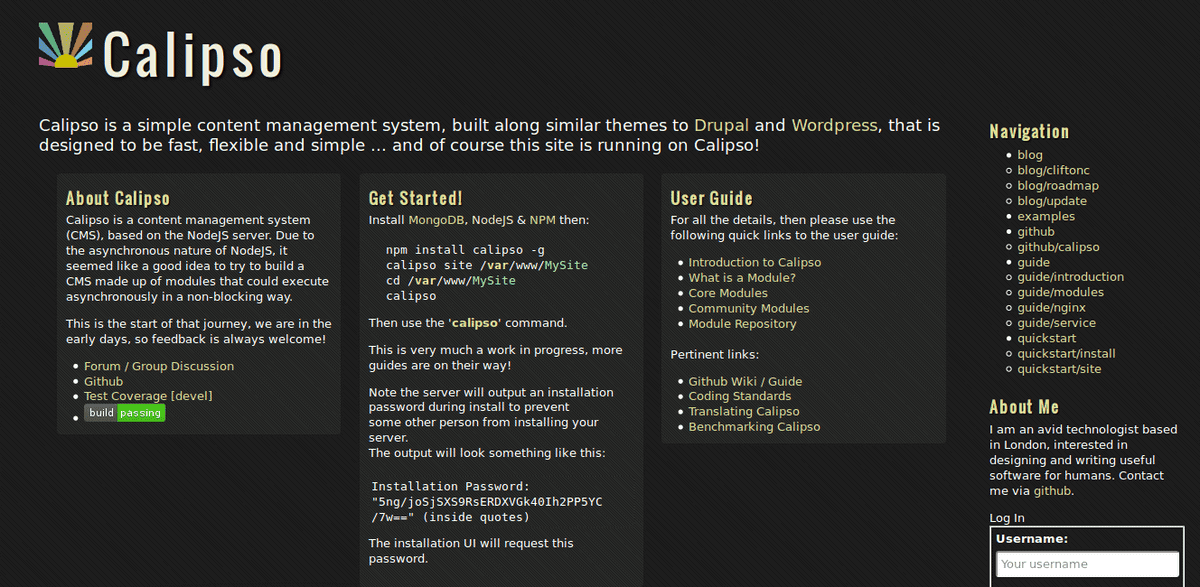
Task: Go to blog/roadmap in Navigation
Action: coord(1058,185)
